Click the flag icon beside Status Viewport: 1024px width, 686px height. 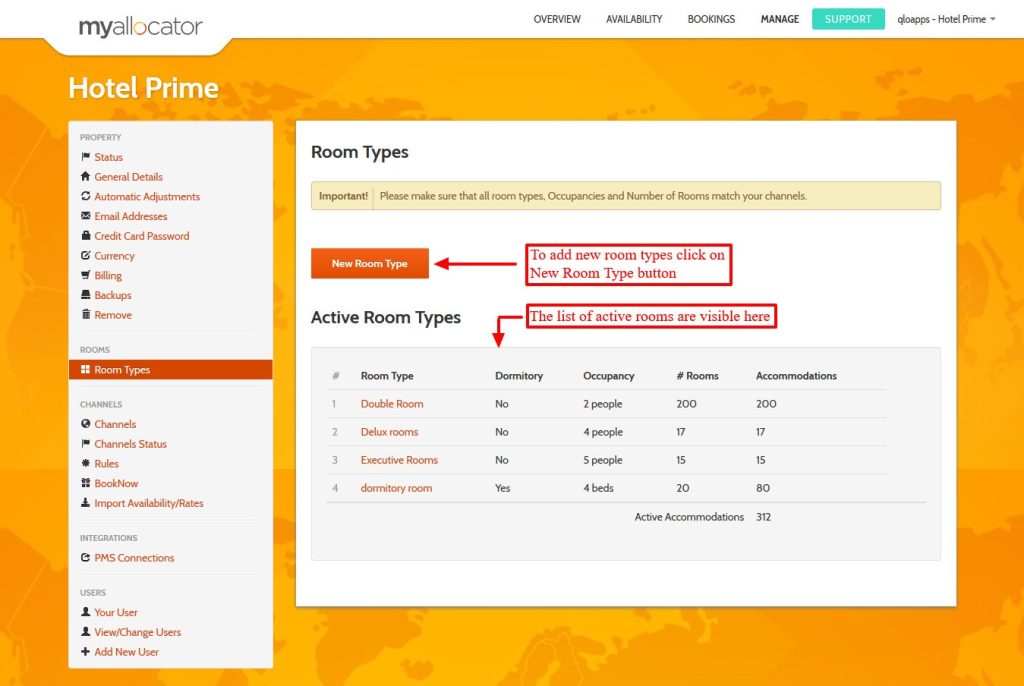point(85,157)
